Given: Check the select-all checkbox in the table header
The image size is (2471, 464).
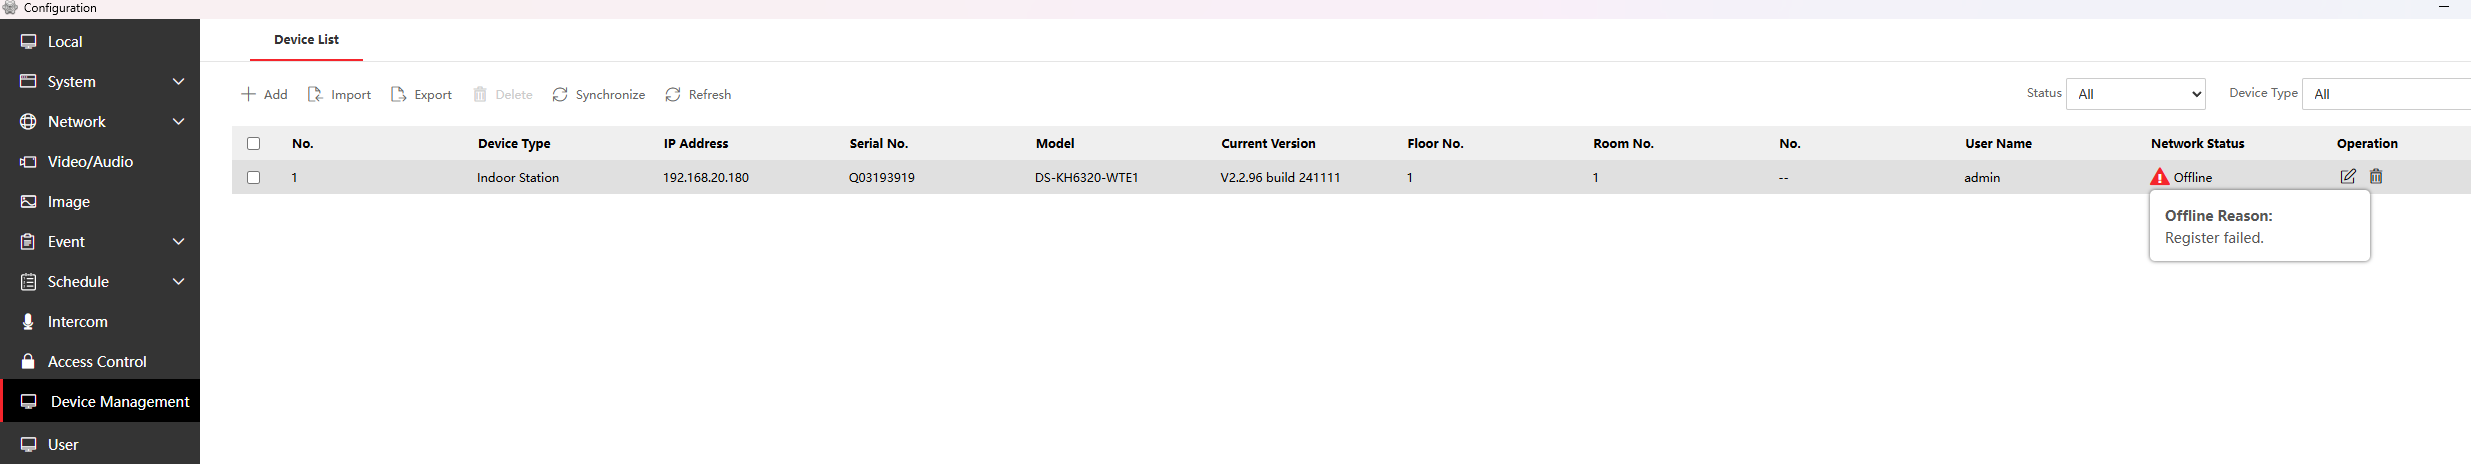Looking at the screenshot, I should coord(254,144).
